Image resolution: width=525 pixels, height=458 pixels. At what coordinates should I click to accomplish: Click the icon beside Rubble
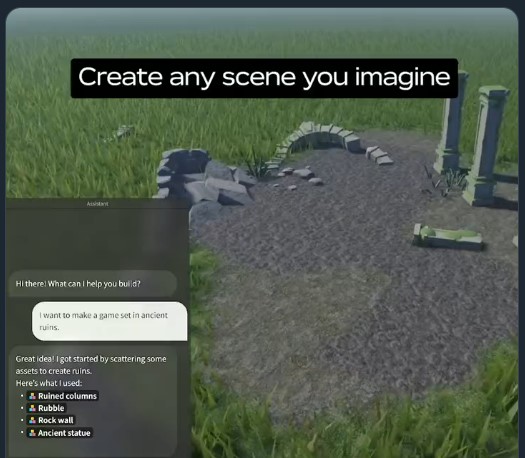pos(32,408)
